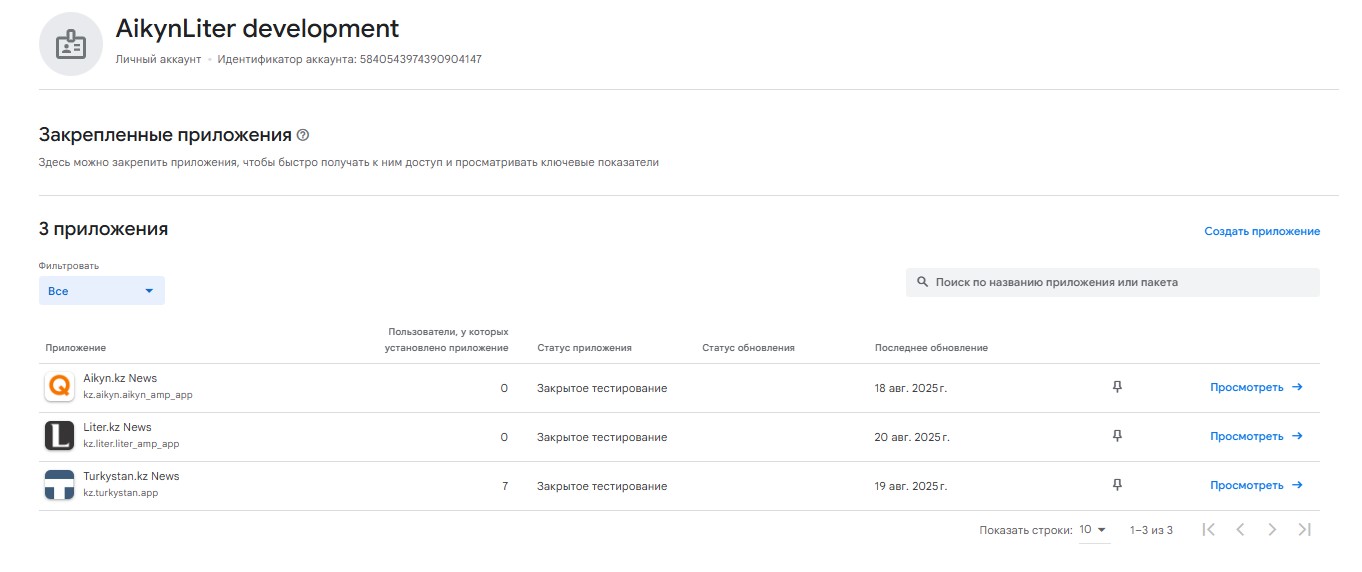Toggle pin for Turkystan.kz News
Image resolution: width=1362 pixels, height=572 pixels.
(1117, 485)
